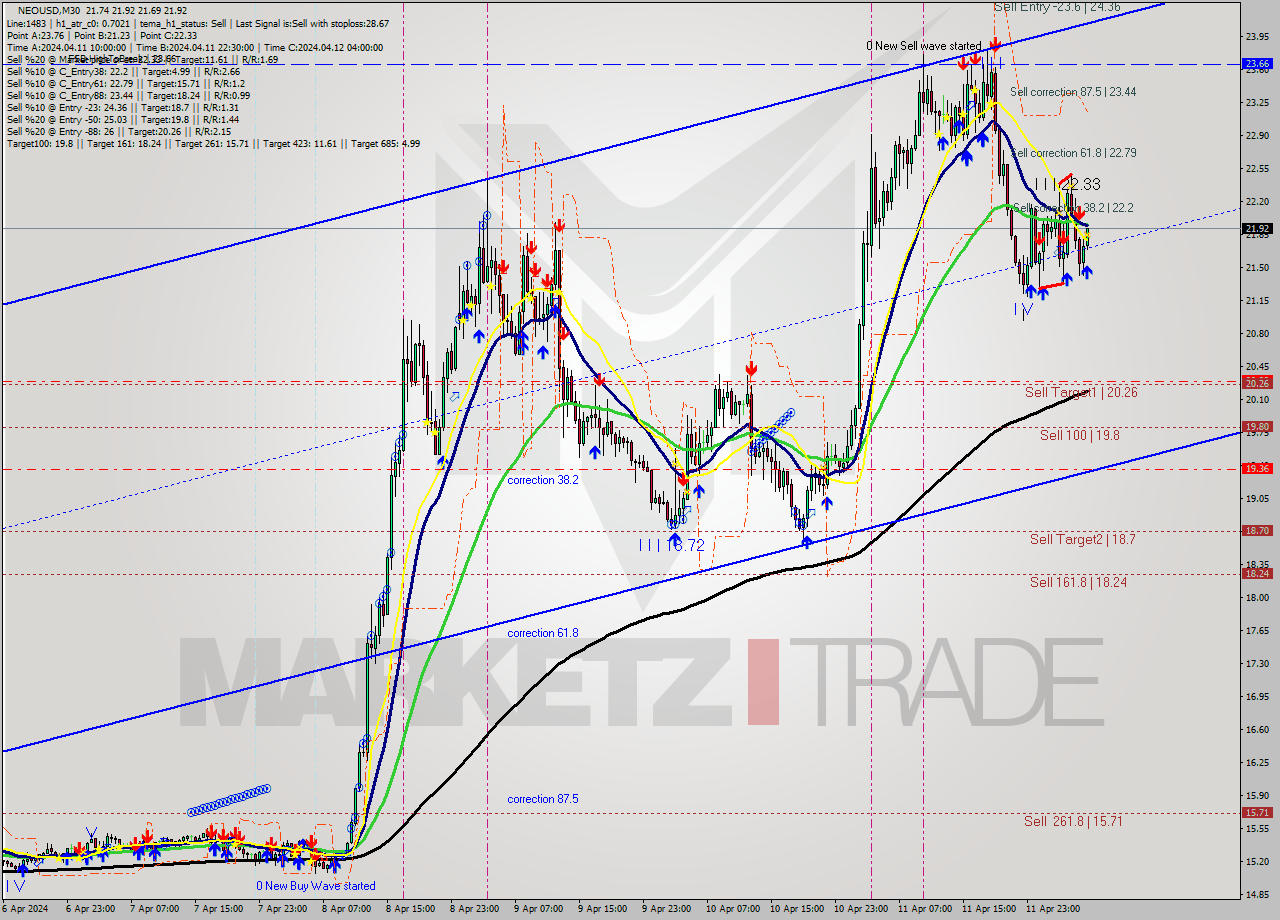
Task: Click the '0 New Buy Wave started' annotation
Action: [x=316, y=886]
